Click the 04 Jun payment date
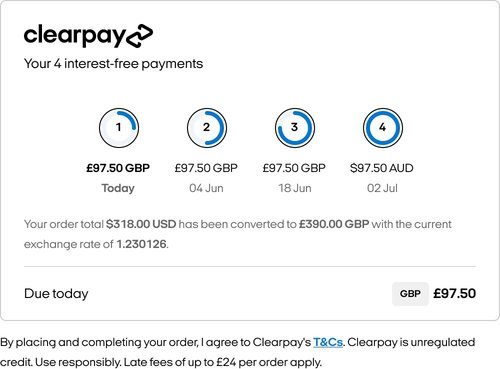Viewport: 500px width, 369px height. (206, 188)
